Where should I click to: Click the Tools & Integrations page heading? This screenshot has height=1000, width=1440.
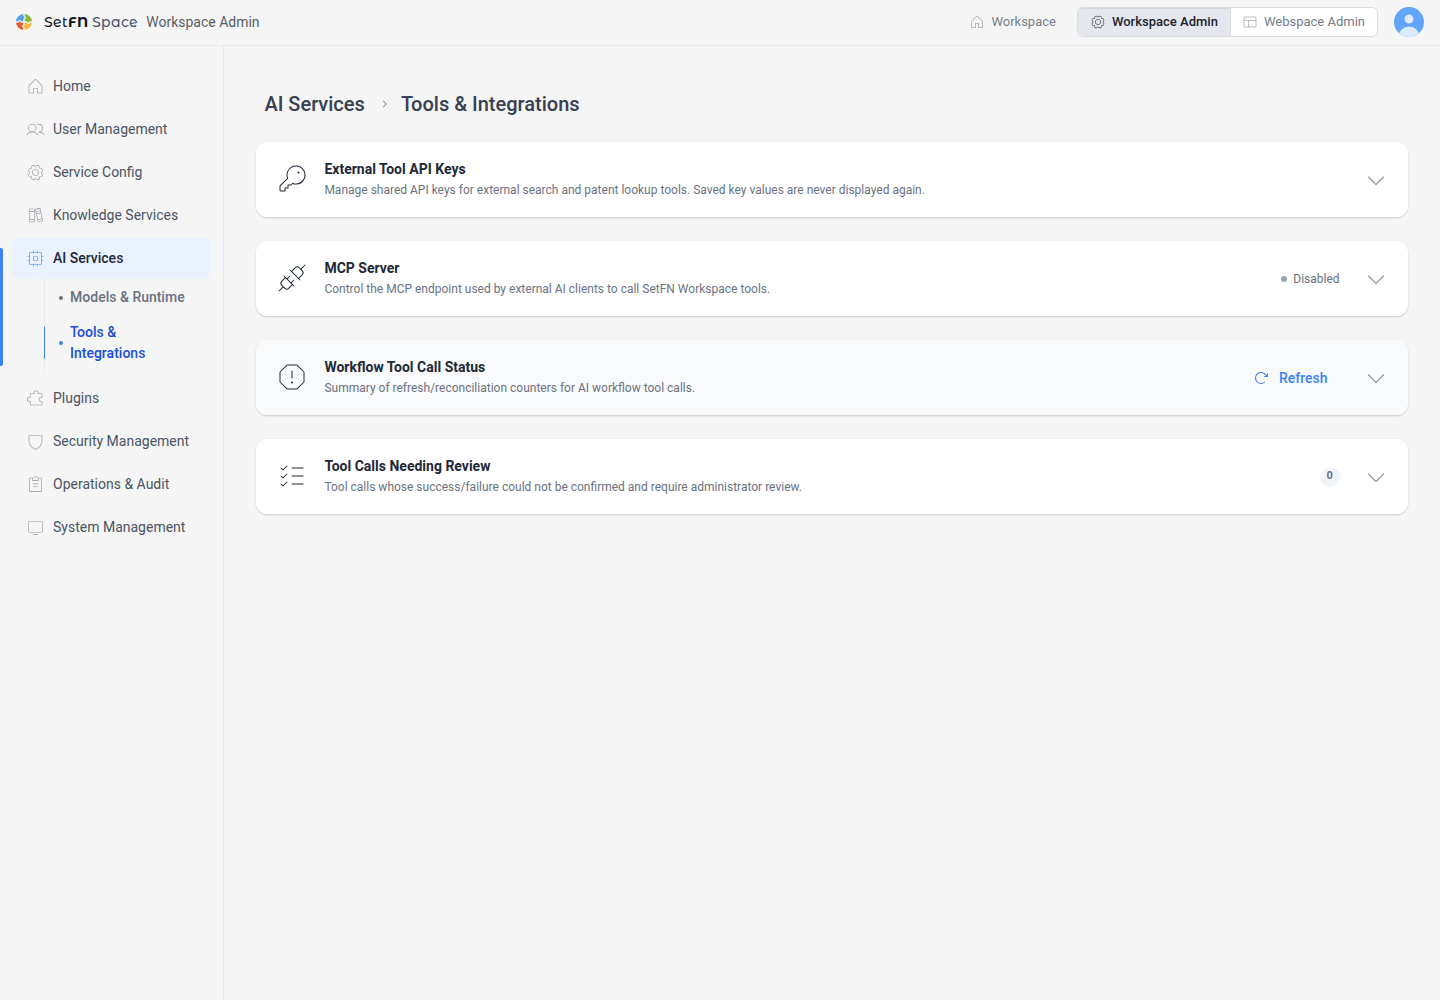point(490,104)
